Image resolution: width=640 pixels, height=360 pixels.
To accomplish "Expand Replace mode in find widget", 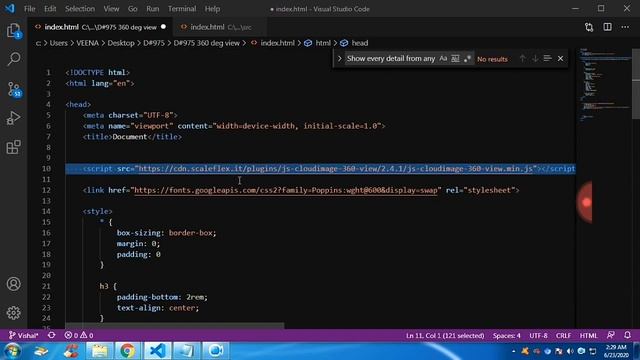I will click(x=339, y=59).
